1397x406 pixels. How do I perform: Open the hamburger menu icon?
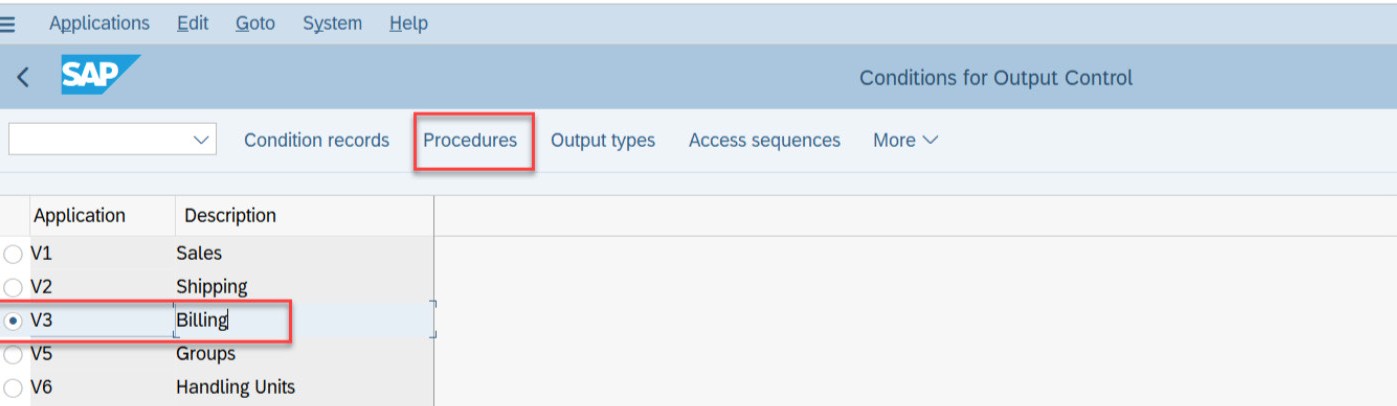point(6,23)
